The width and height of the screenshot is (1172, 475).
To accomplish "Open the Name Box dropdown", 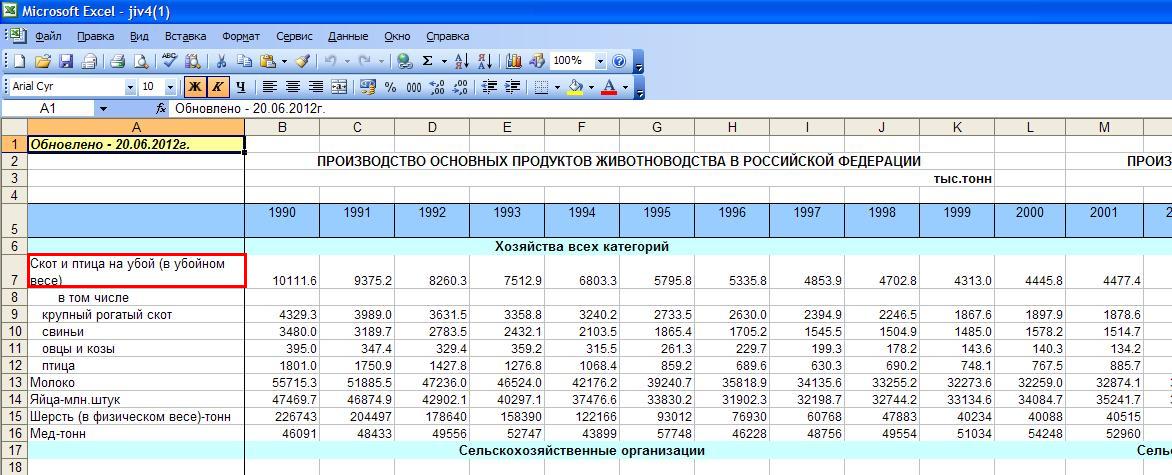I will (x=103, y=108).
